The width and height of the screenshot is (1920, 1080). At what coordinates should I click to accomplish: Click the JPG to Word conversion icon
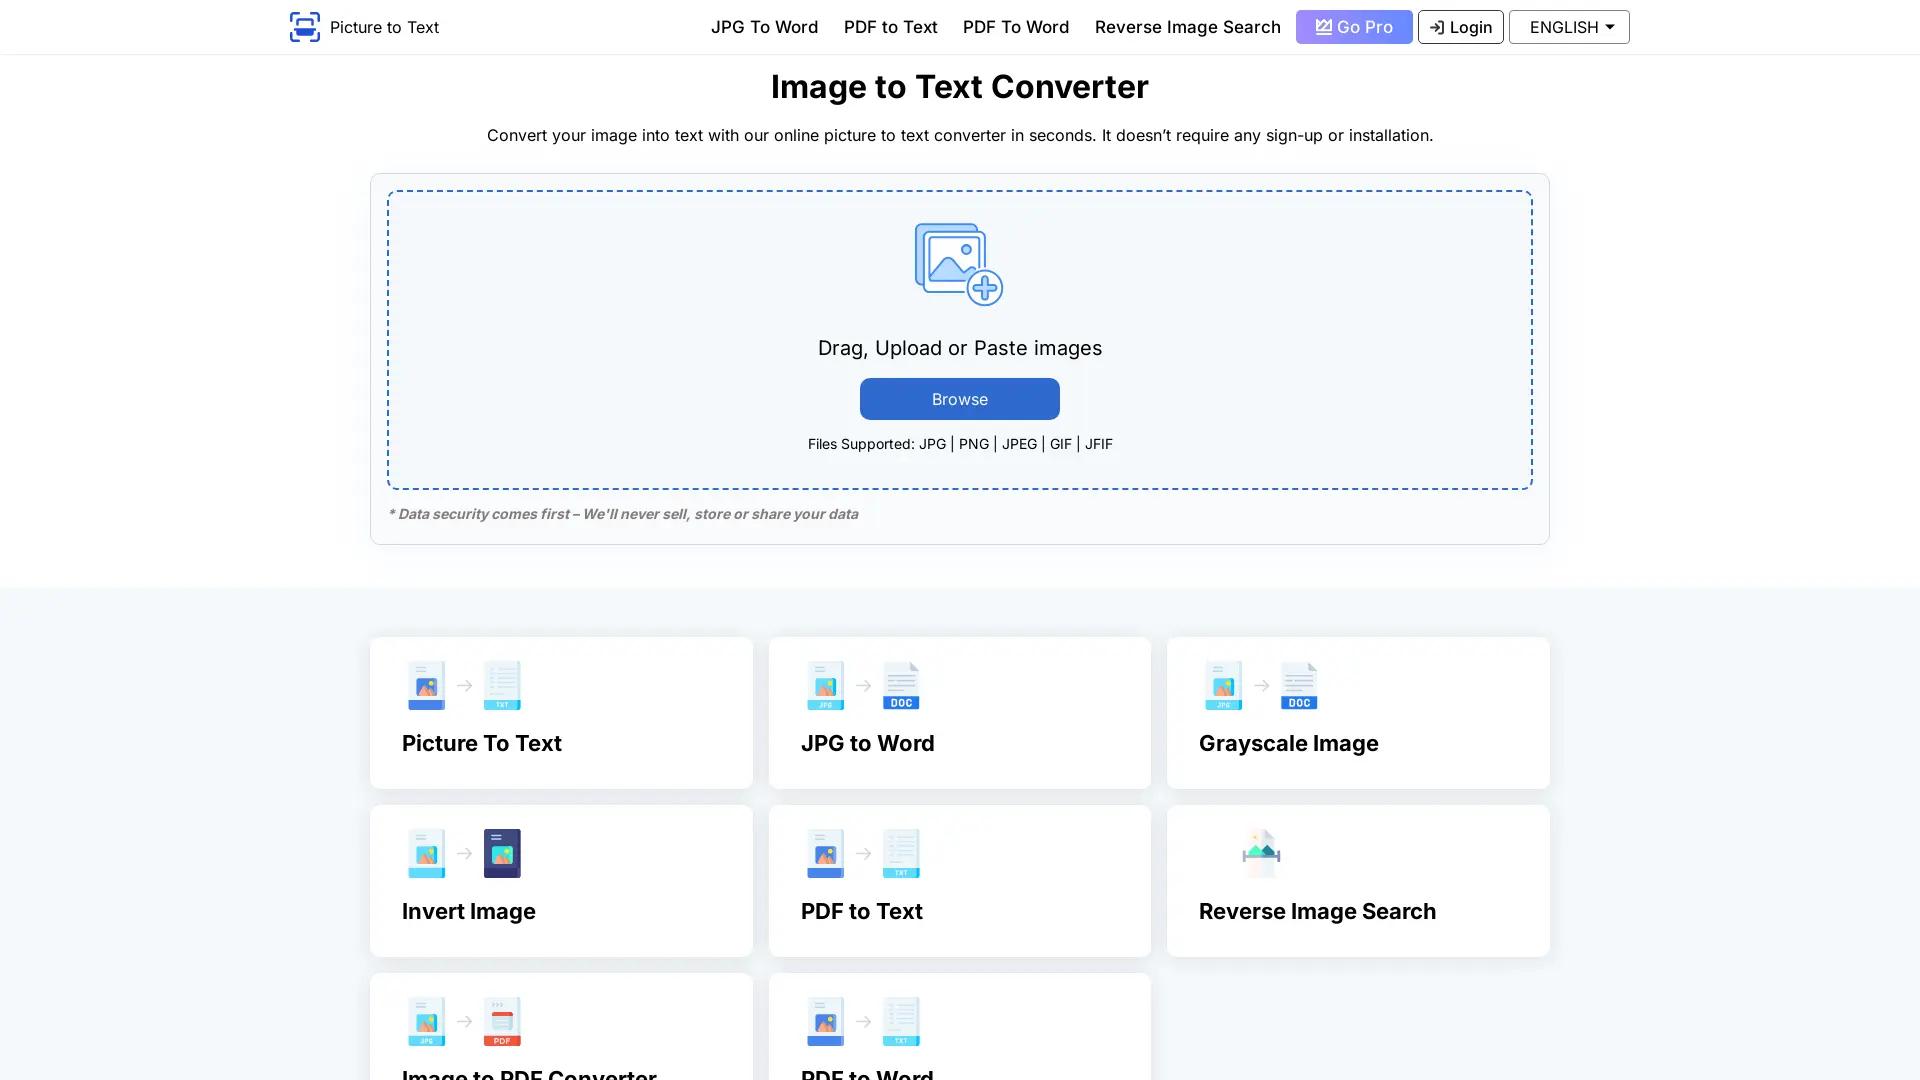click(x=862, y=686)
